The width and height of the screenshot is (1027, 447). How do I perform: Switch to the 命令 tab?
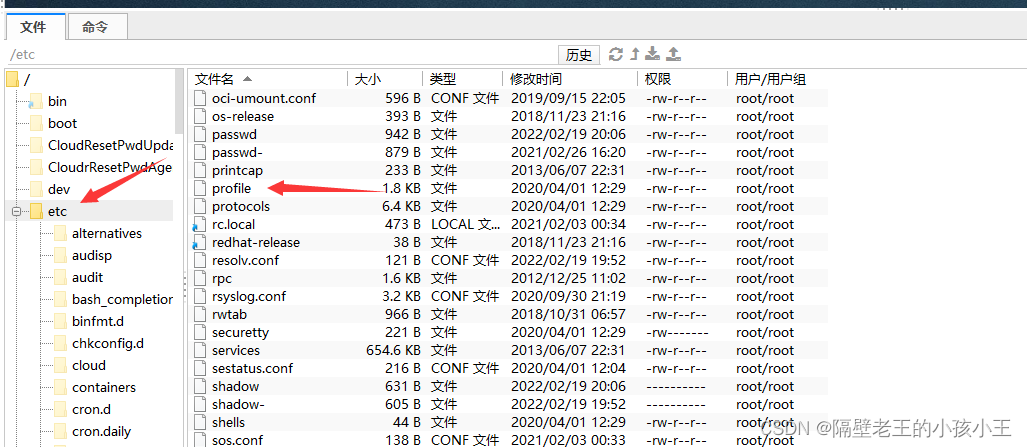click(x=96, y=27)
